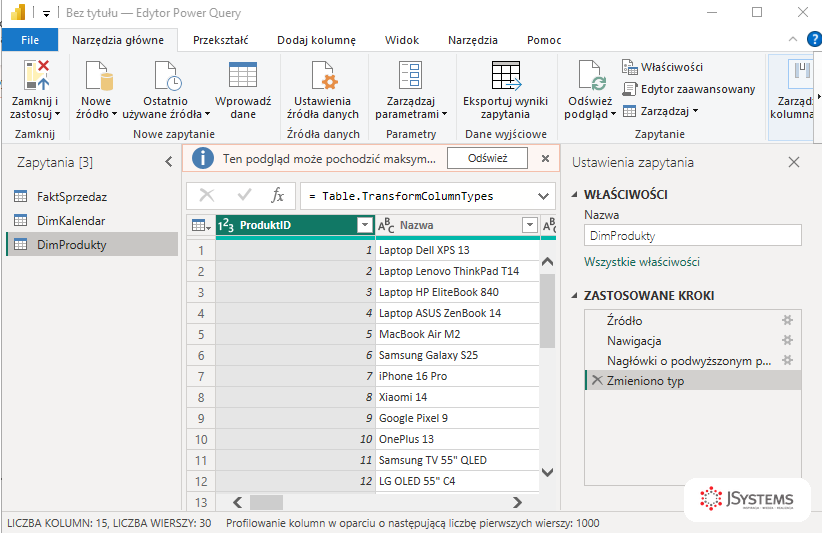Open the Nowe źródło icon
Viewport: 822px width, 533px height.
click(99, 76)
